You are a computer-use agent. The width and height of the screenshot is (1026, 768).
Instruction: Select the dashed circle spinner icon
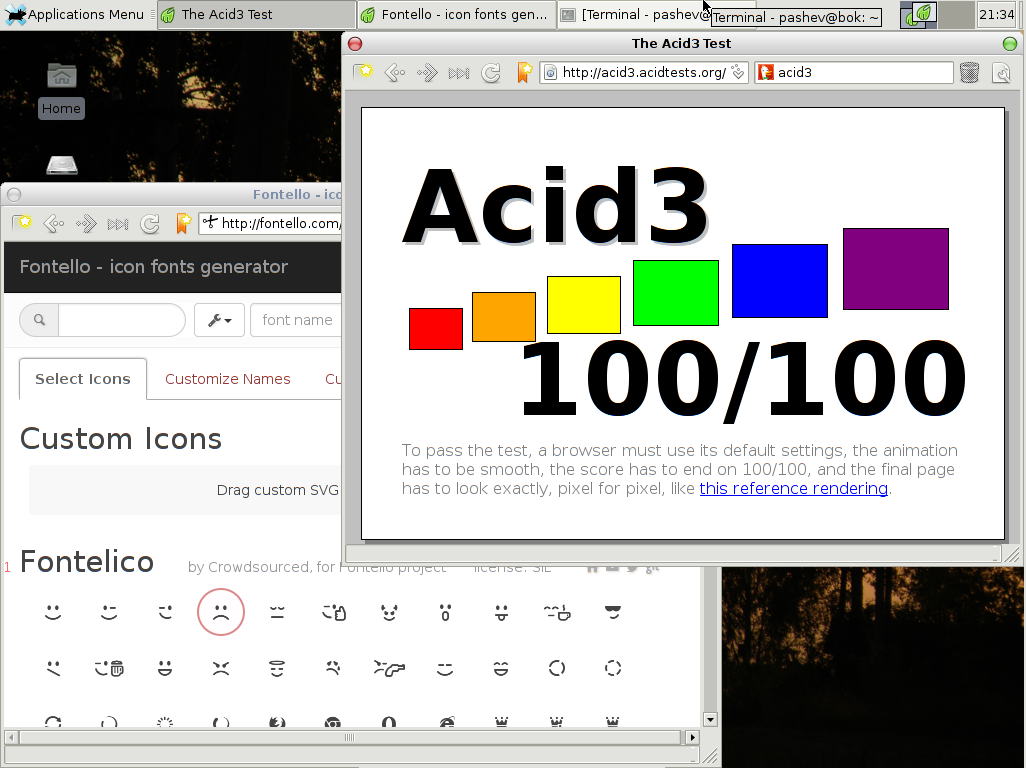(x=612, y=669)
